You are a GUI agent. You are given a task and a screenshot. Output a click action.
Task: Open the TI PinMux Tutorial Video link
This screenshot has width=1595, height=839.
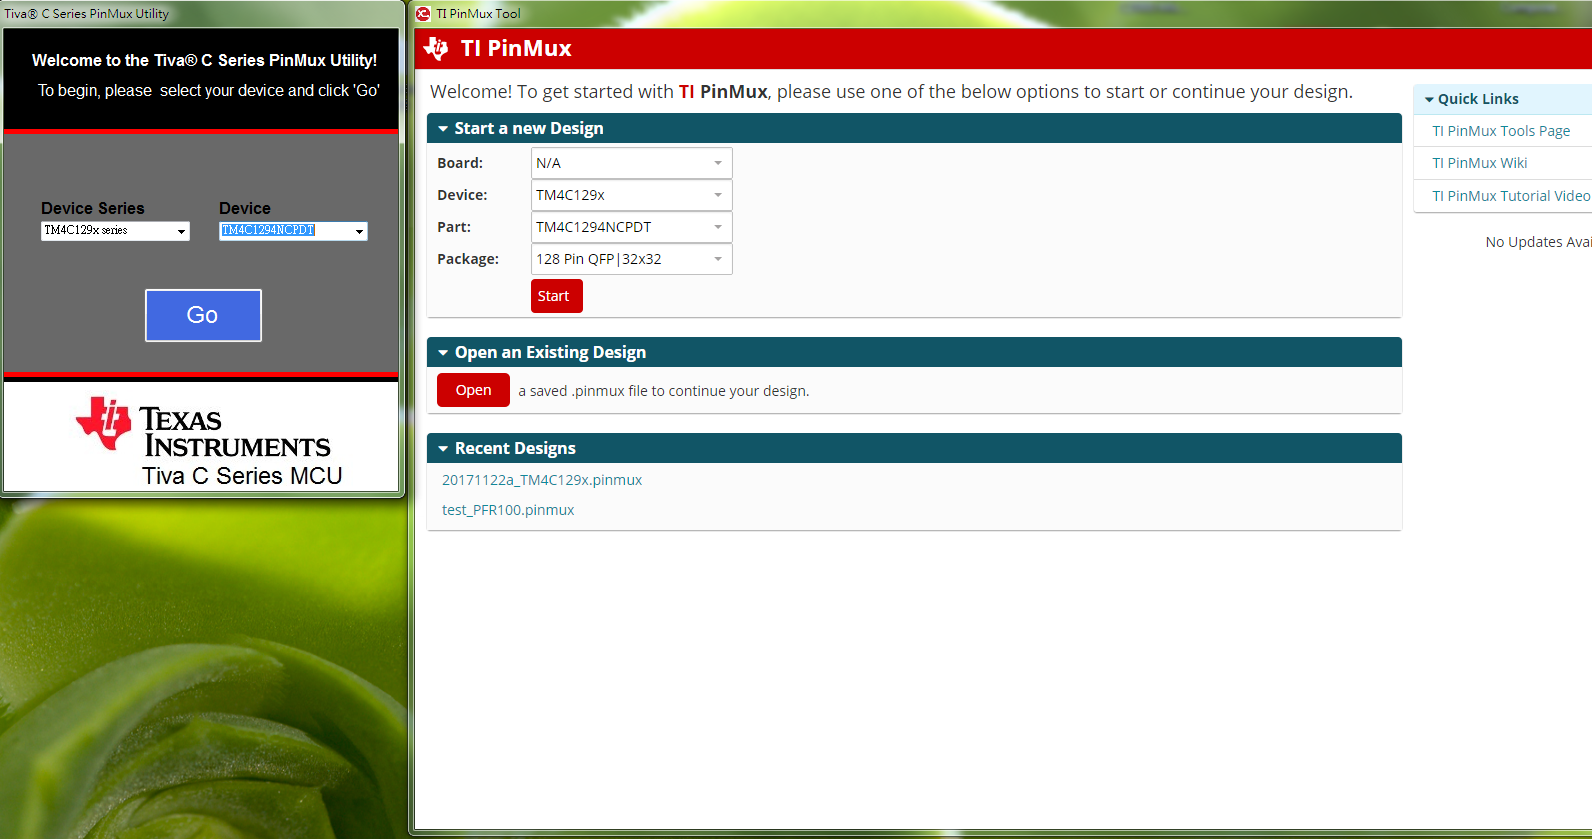pyautogui.click(x=1511, y=196)
